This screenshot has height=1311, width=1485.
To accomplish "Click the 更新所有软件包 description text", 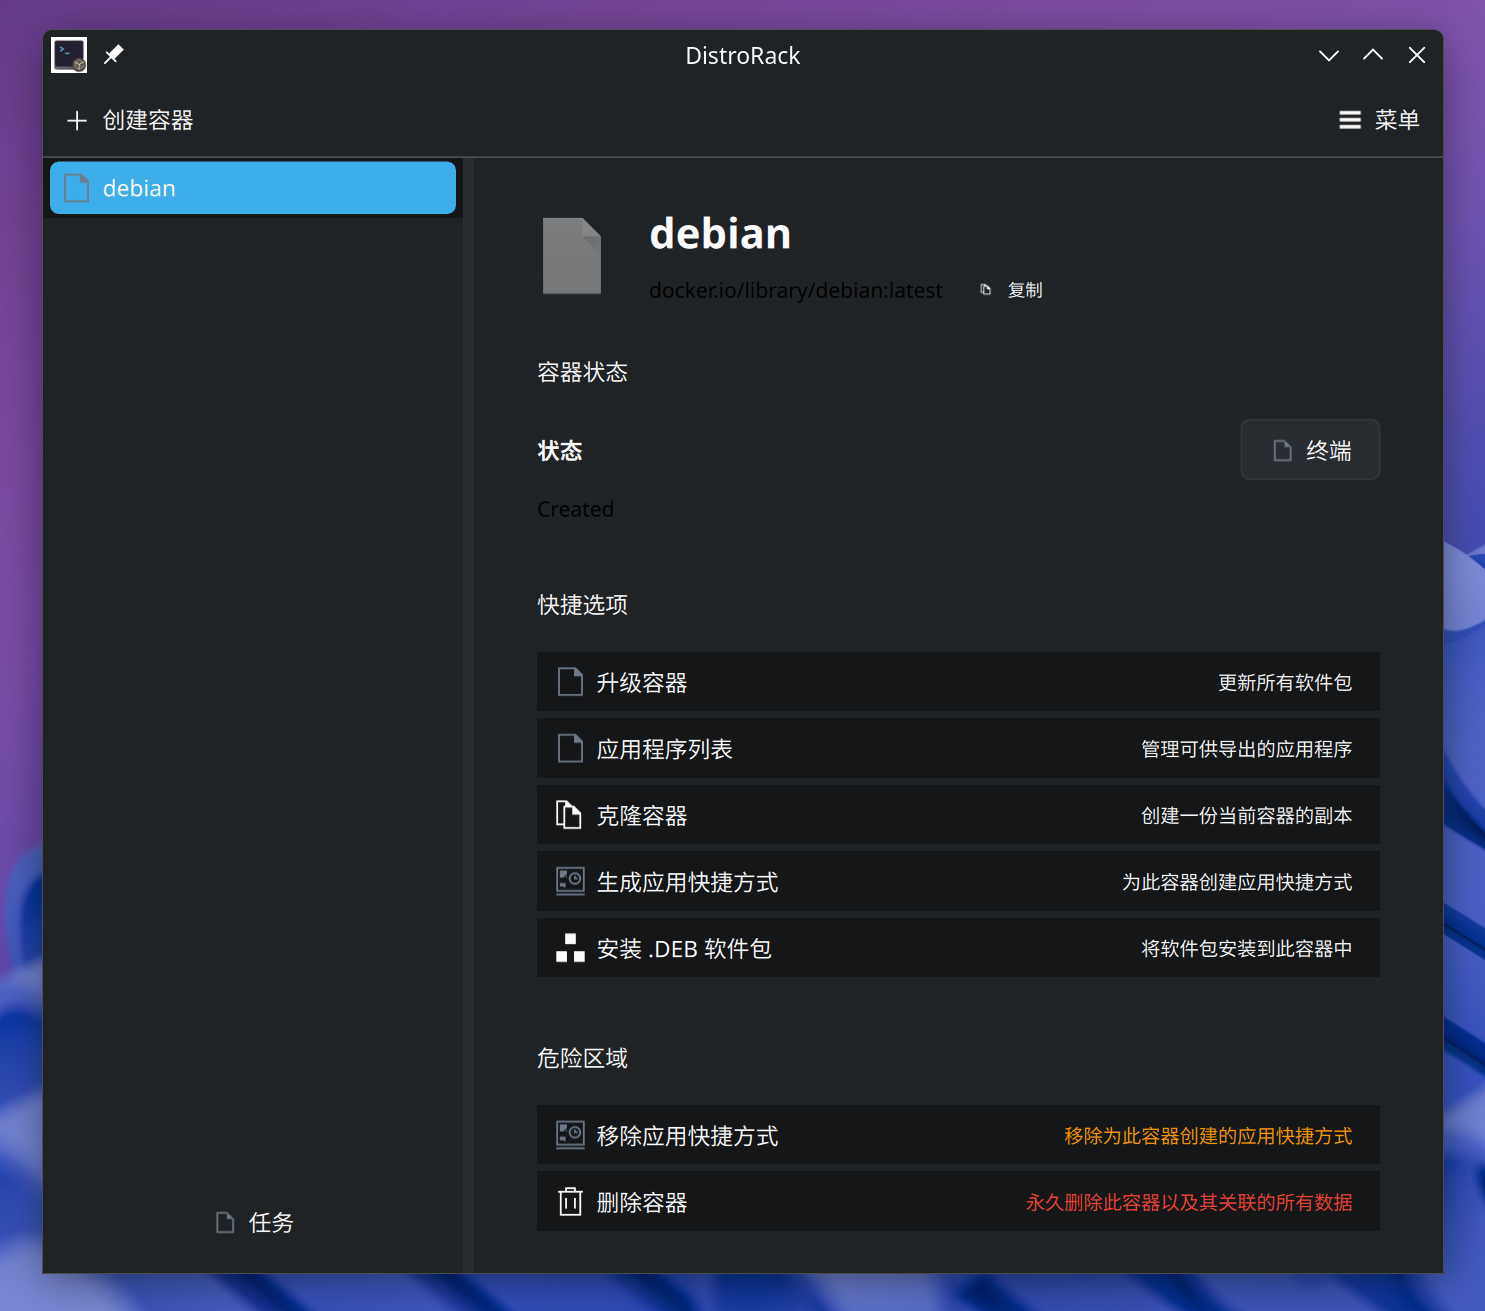I will tap(1285, 683).
